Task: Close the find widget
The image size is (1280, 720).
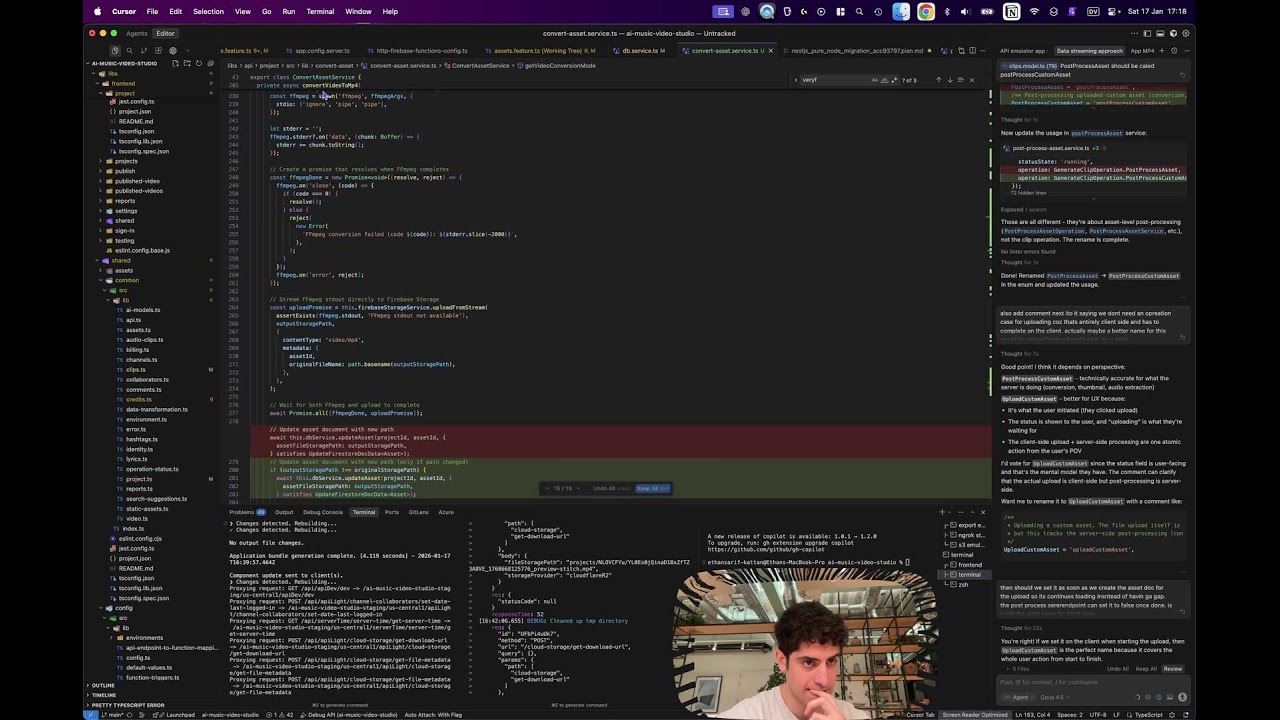Action: coord(971,80)
